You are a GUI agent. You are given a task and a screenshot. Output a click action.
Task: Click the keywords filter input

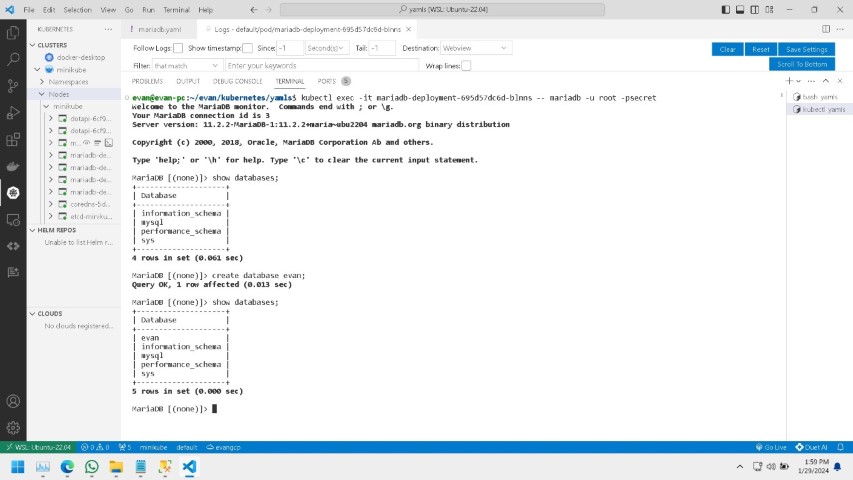[x=322, y=66]
